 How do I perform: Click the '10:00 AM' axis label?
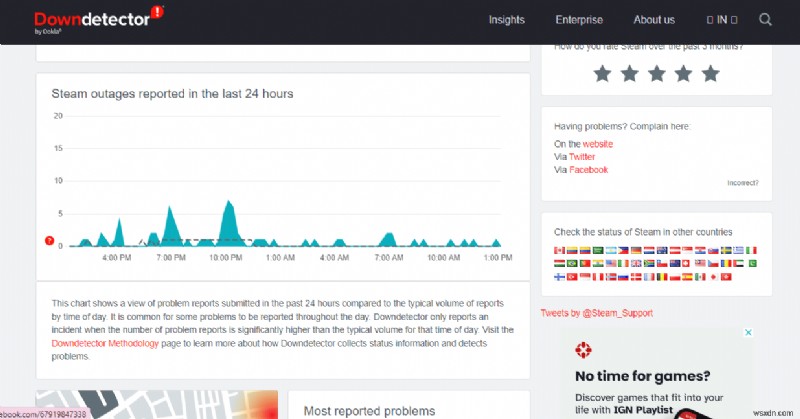pyautogui.click(x=443, y=258)
